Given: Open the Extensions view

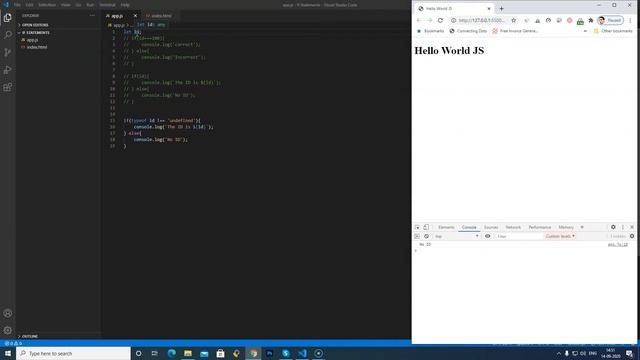Looking at the screenshot, I should pos(8,87).
